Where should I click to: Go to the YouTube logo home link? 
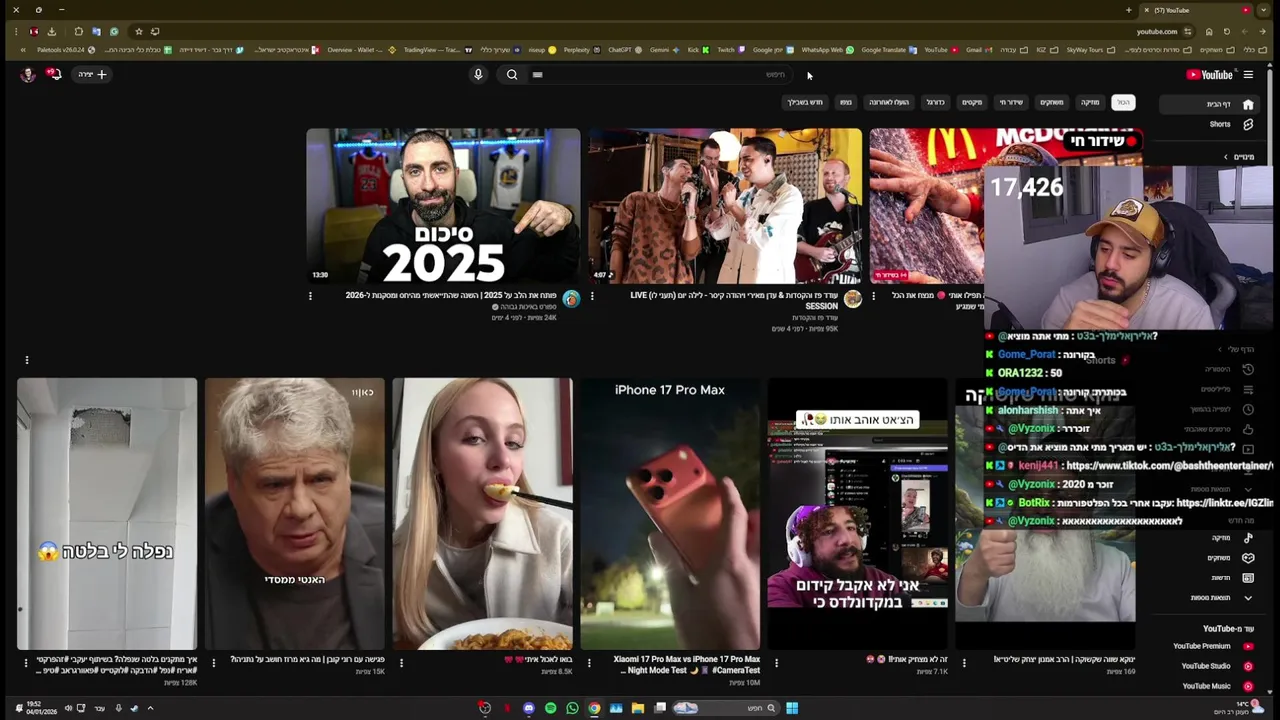[x=1210, y=74]
